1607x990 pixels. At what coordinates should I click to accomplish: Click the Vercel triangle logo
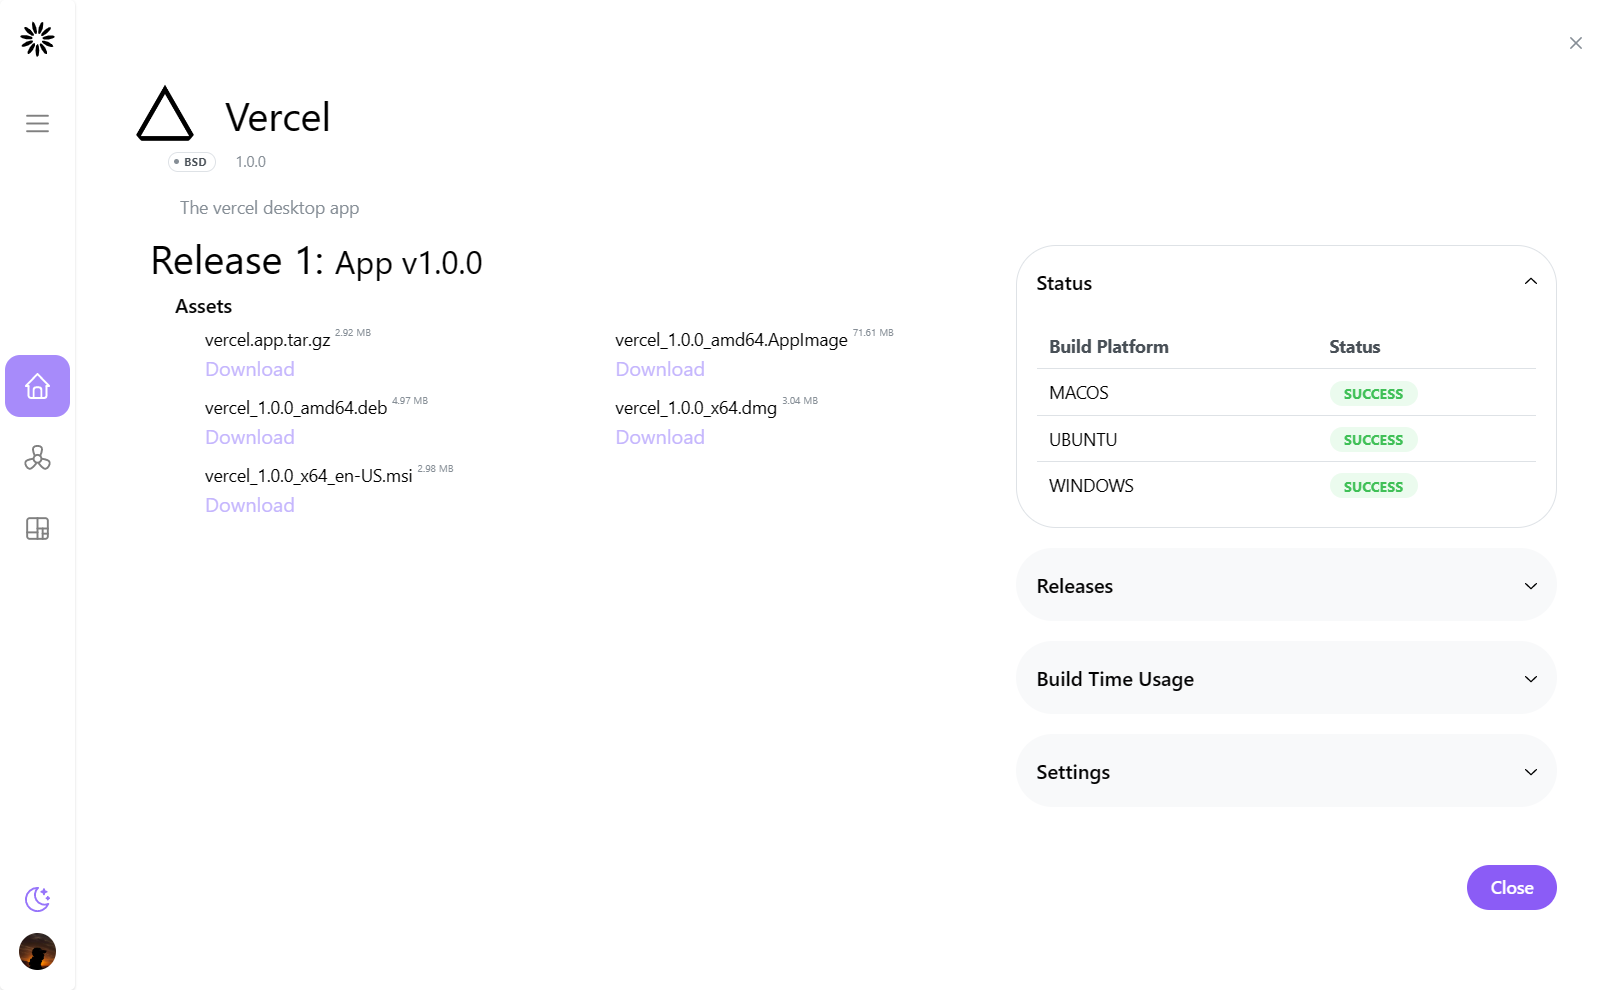[x=165, y=113]
